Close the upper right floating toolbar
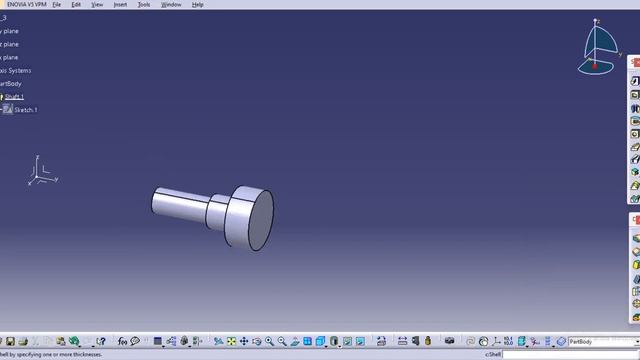 pos(636,62)
